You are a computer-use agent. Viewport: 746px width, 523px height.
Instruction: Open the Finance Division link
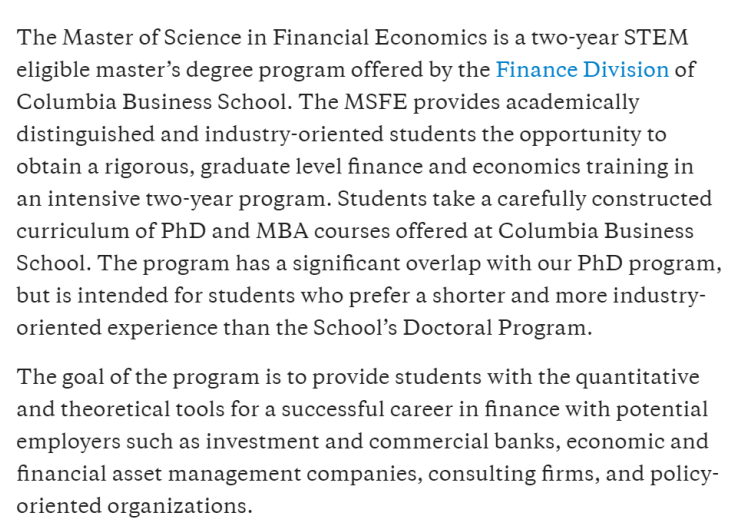point(582,70)
